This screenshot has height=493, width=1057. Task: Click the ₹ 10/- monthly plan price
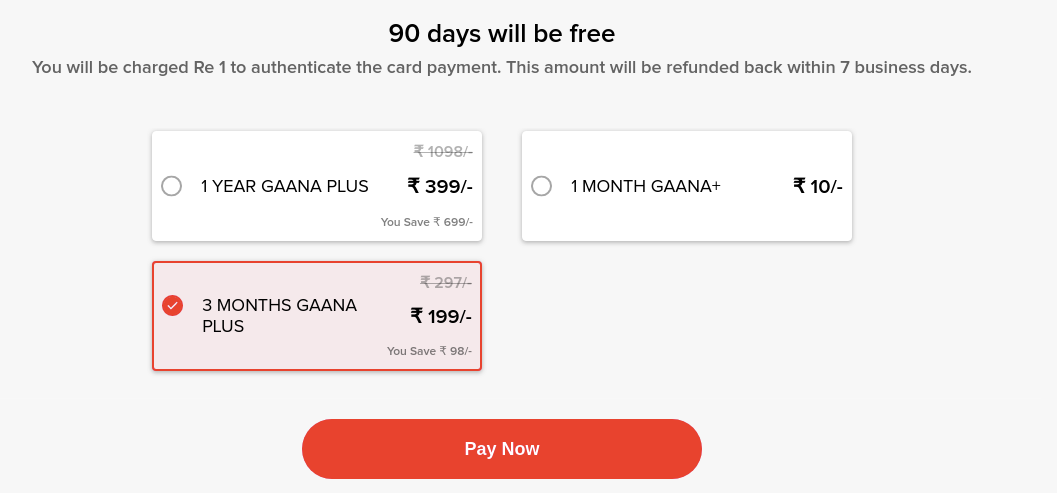tap(818, 186)
